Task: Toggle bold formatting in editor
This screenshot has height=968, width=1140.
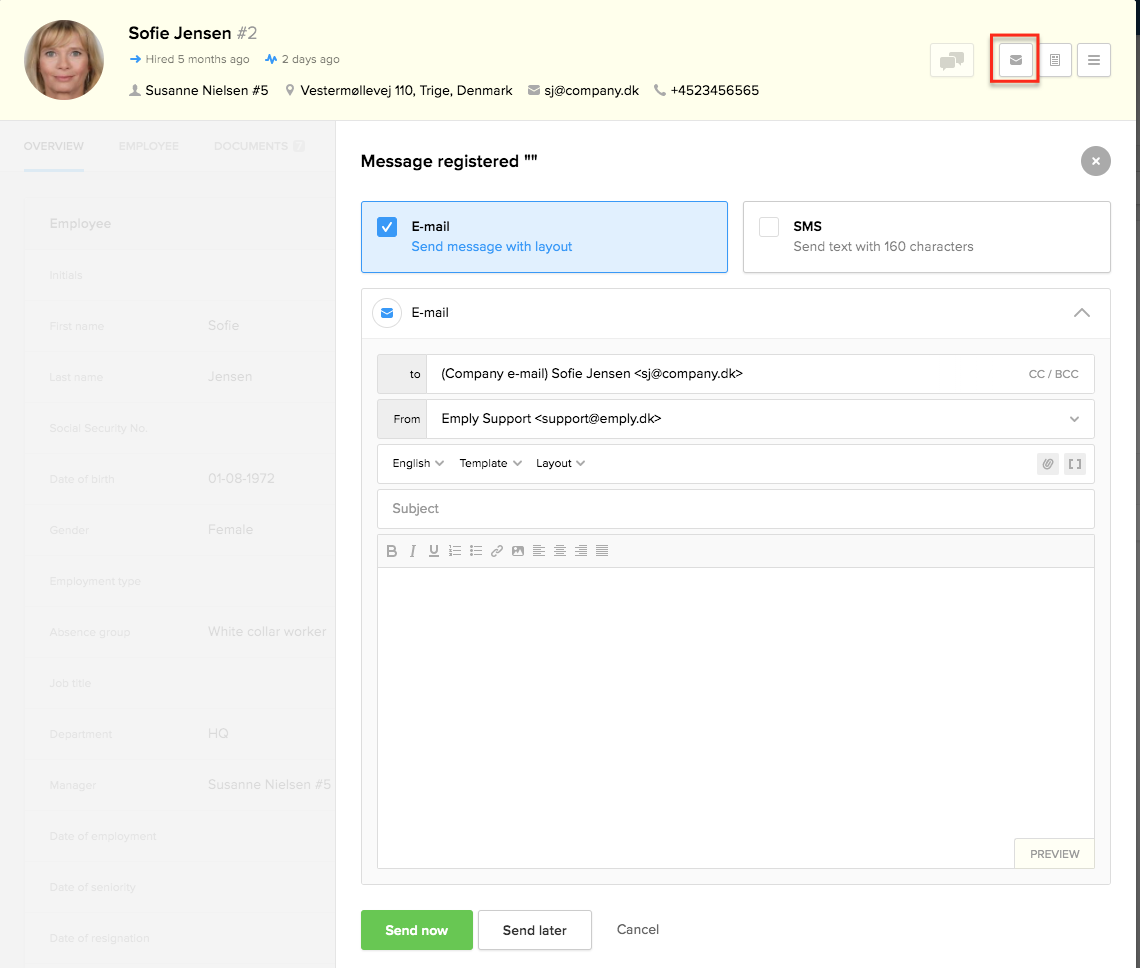Action: (x=392, y=551)
